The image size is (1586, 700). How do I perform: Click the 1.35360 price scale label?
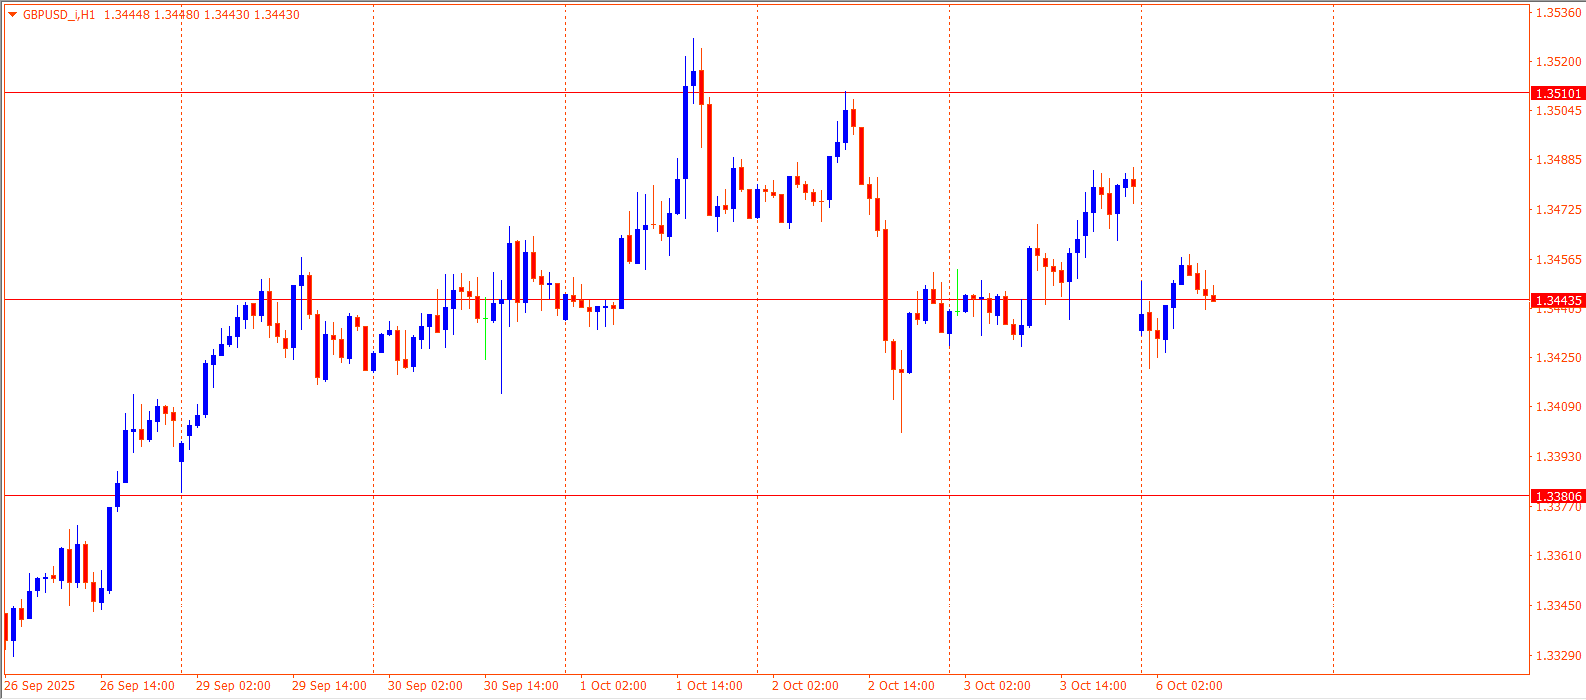(x=1559, y=13)
